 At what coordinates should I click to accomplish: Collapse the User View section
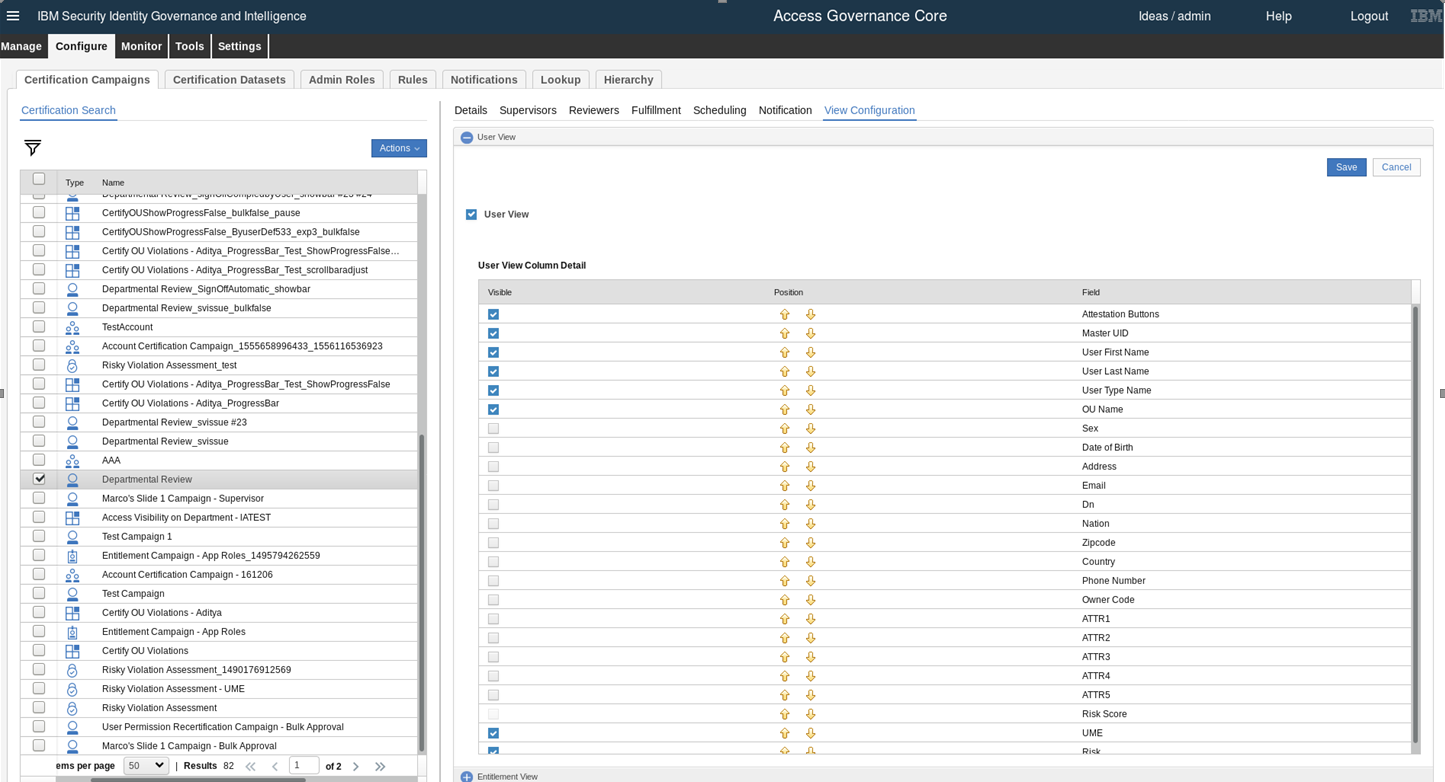pyautogui.click(x=467, y=137)
